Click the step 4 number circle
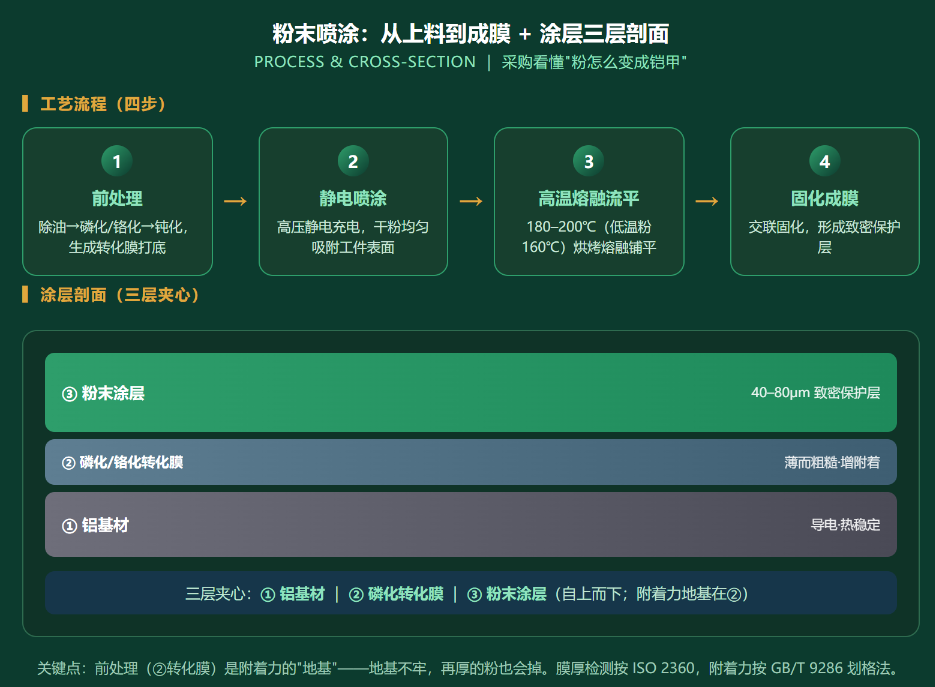The image size is (935, 687). [825, 161]
